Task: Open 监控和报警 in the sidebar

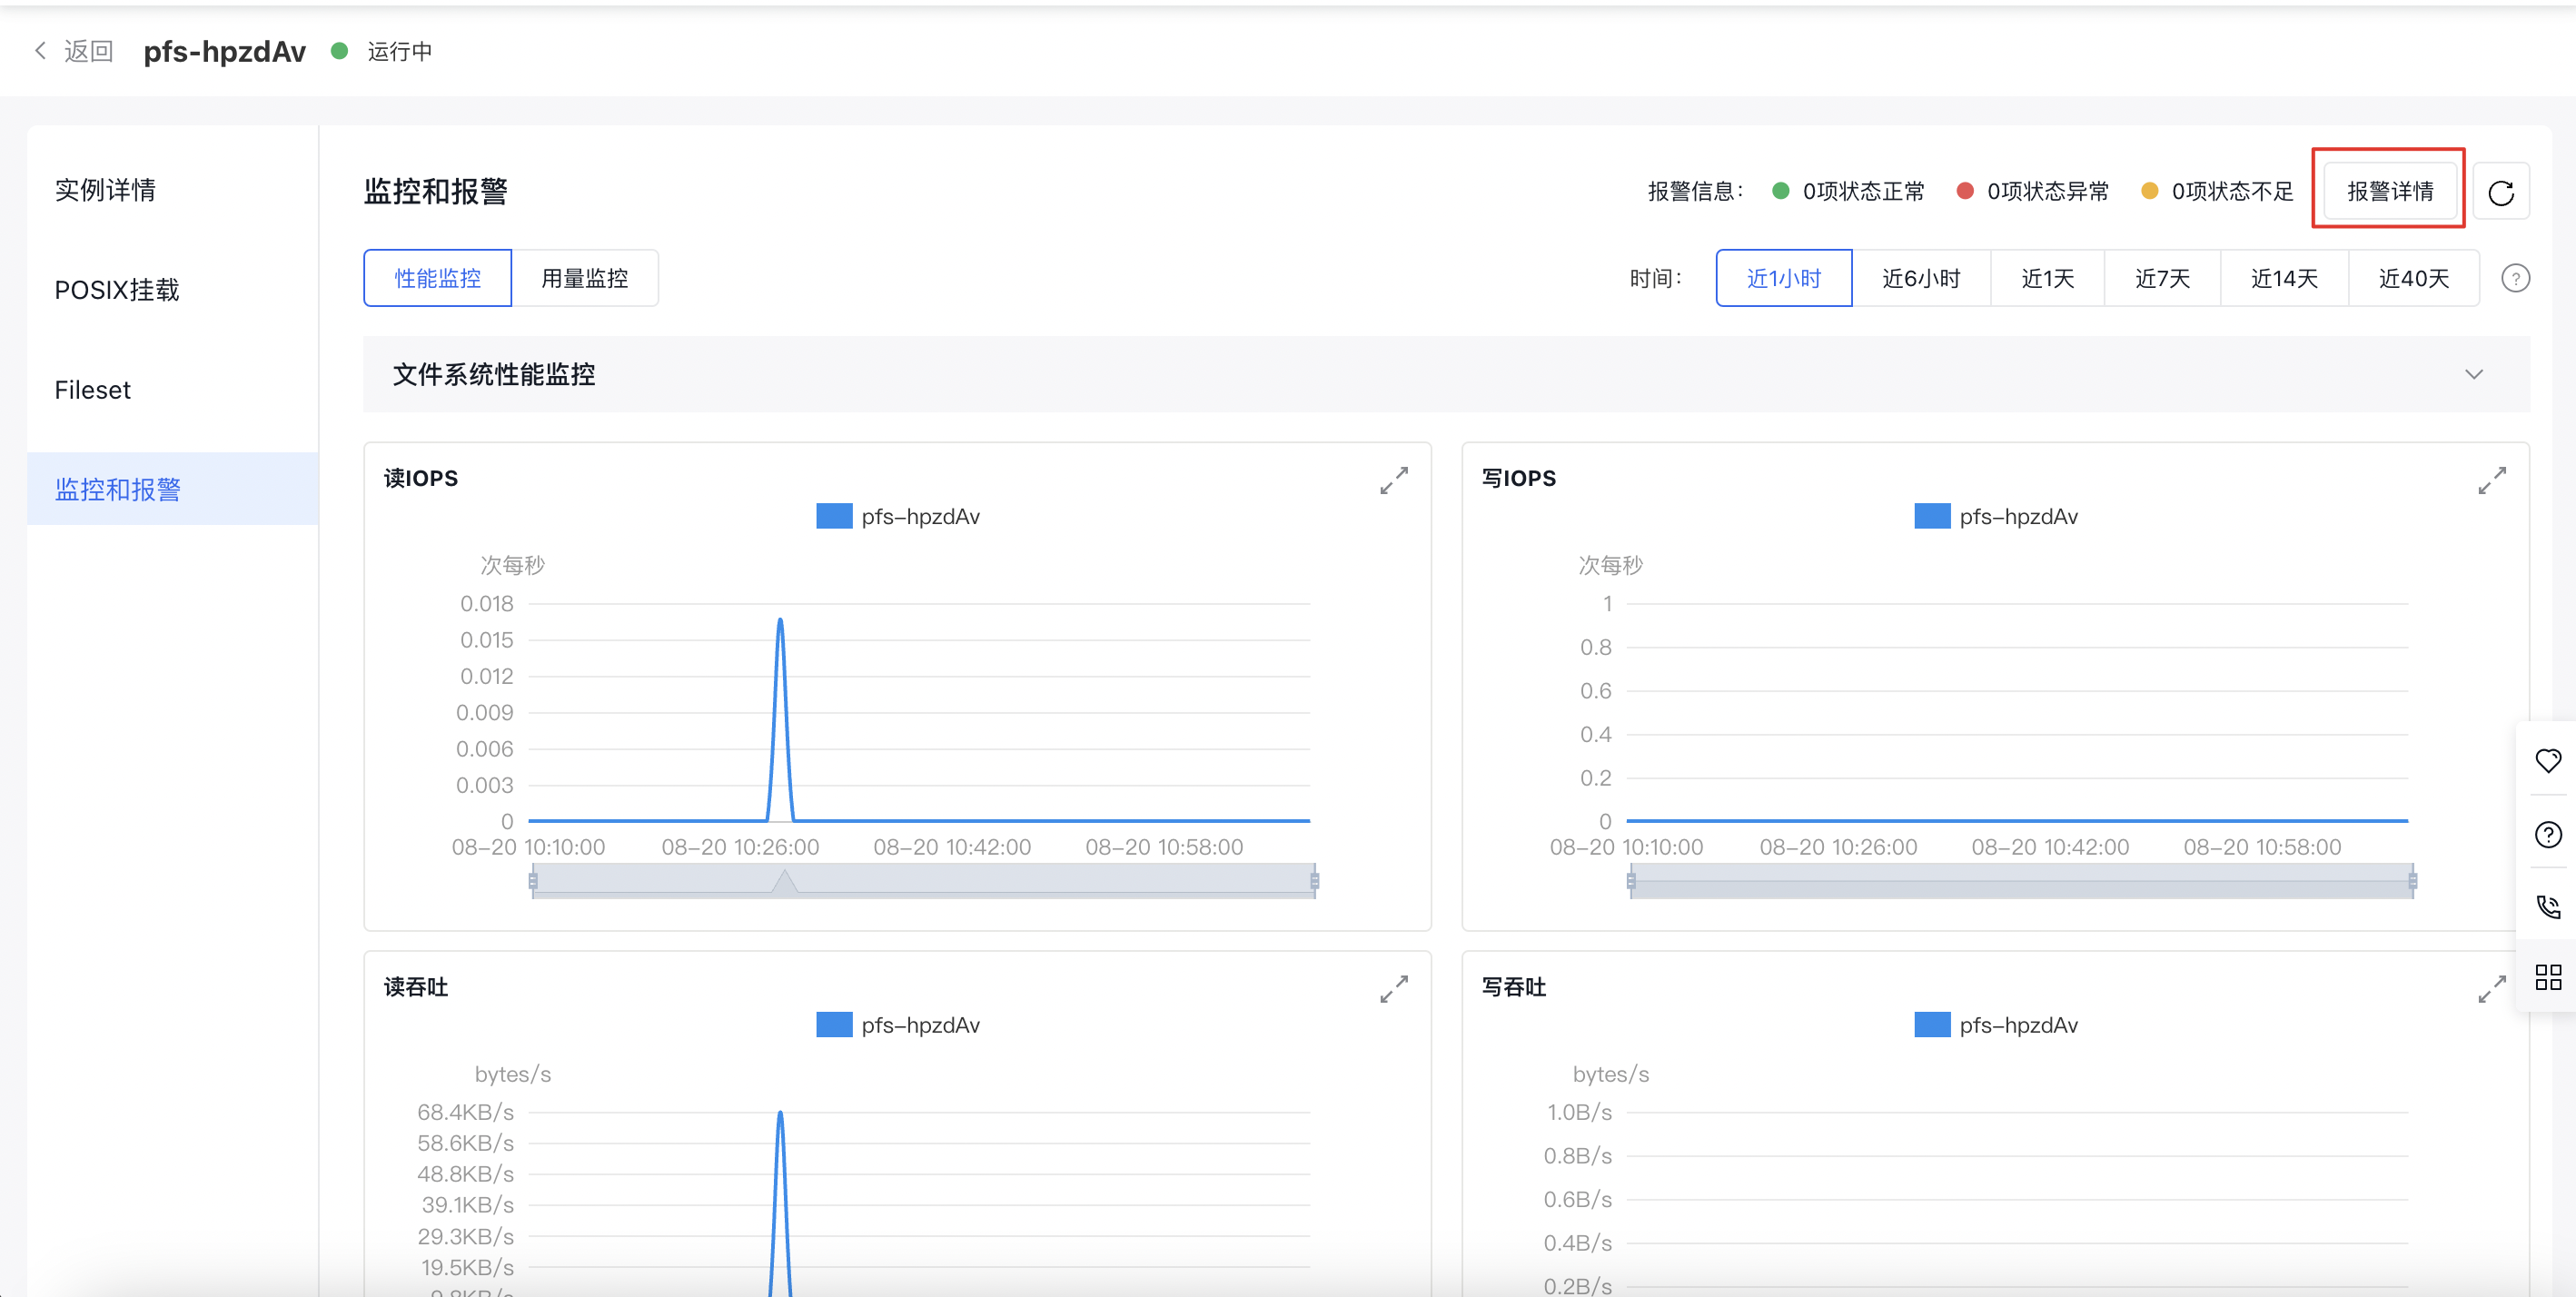Action: coord(172,489)
